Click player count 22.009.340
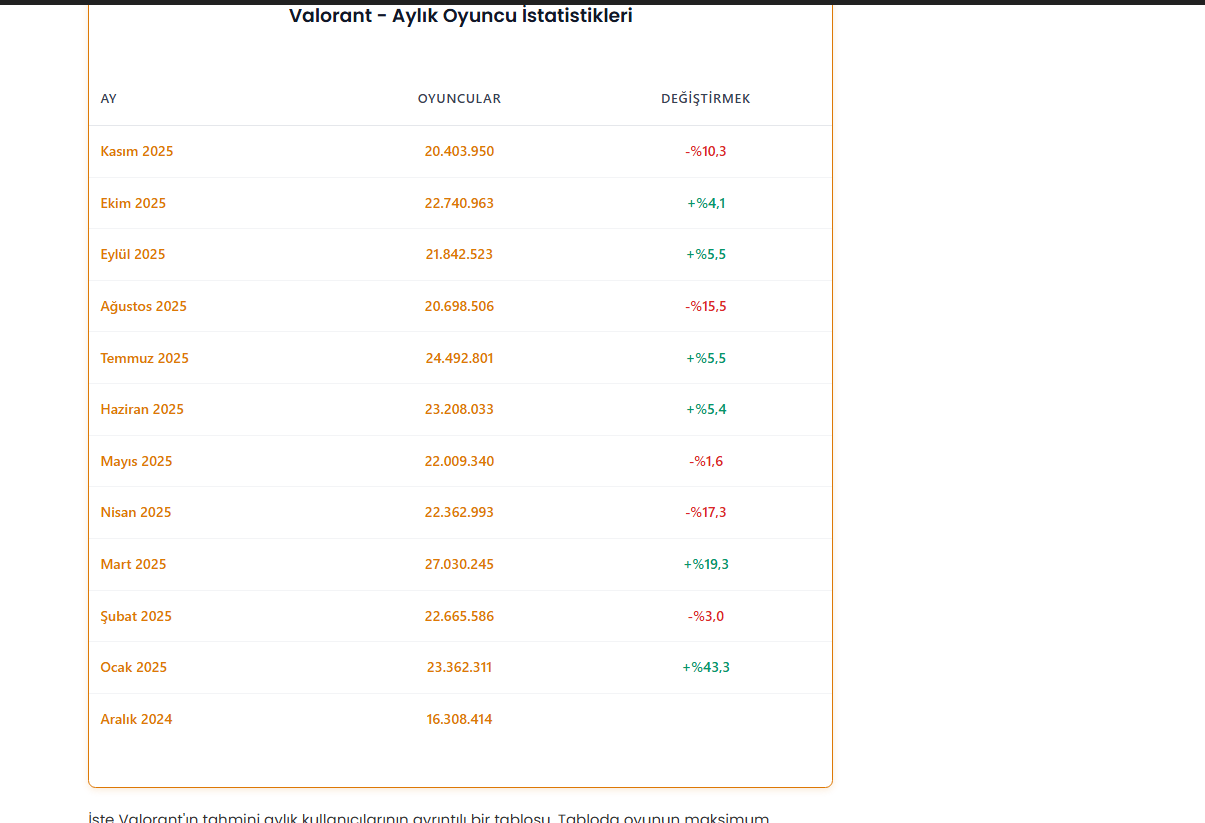1205x823 pixels. (459, 461)
